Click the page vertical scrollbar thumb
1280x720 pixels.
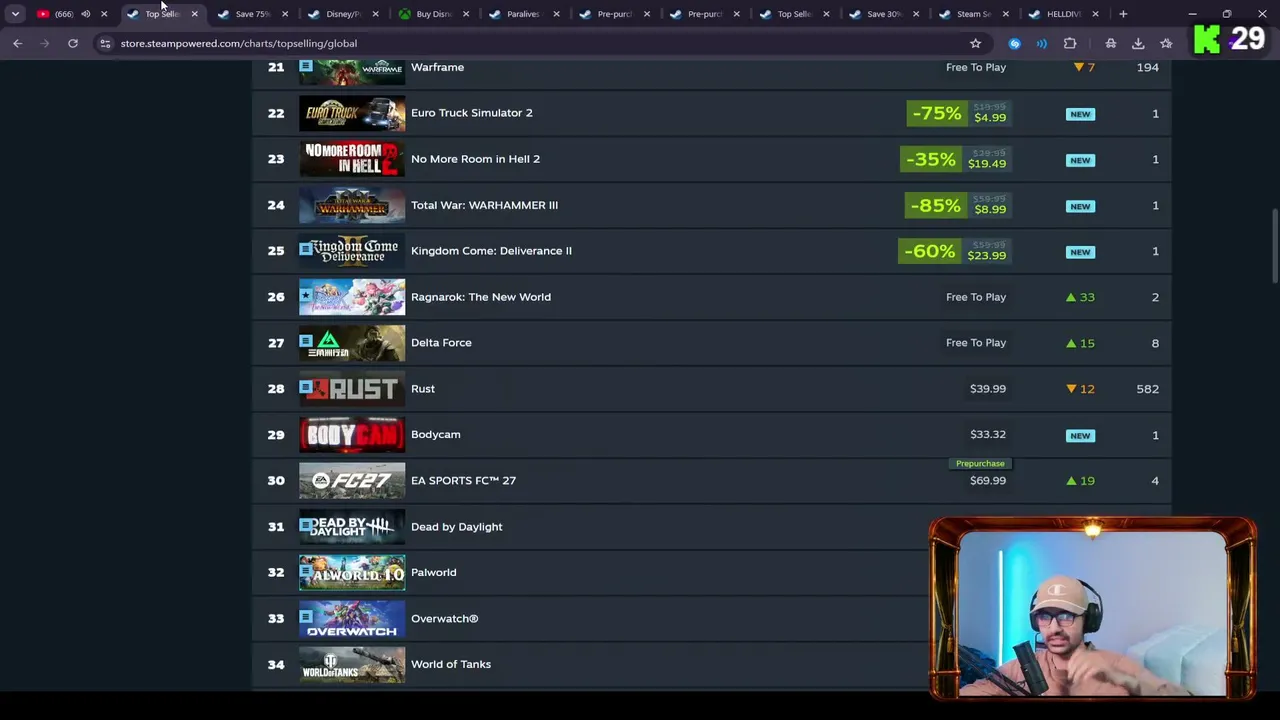(x=1274, y=246)
